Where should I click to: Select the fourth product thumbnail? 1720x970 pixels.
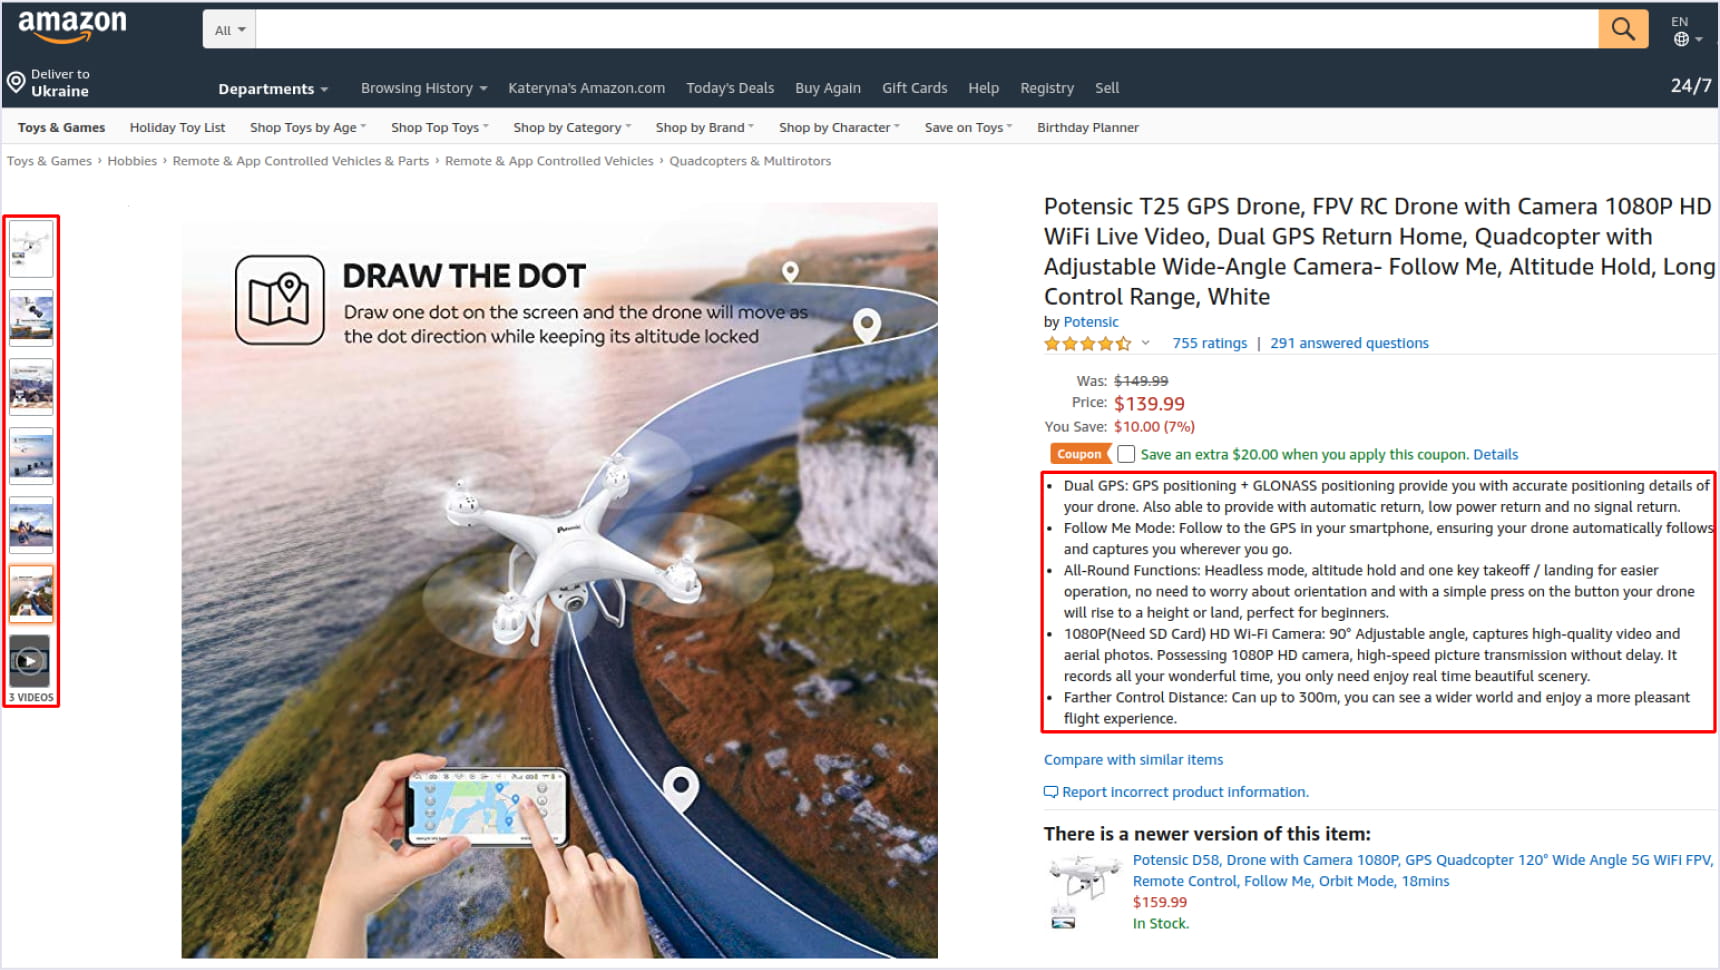(31, 456)
